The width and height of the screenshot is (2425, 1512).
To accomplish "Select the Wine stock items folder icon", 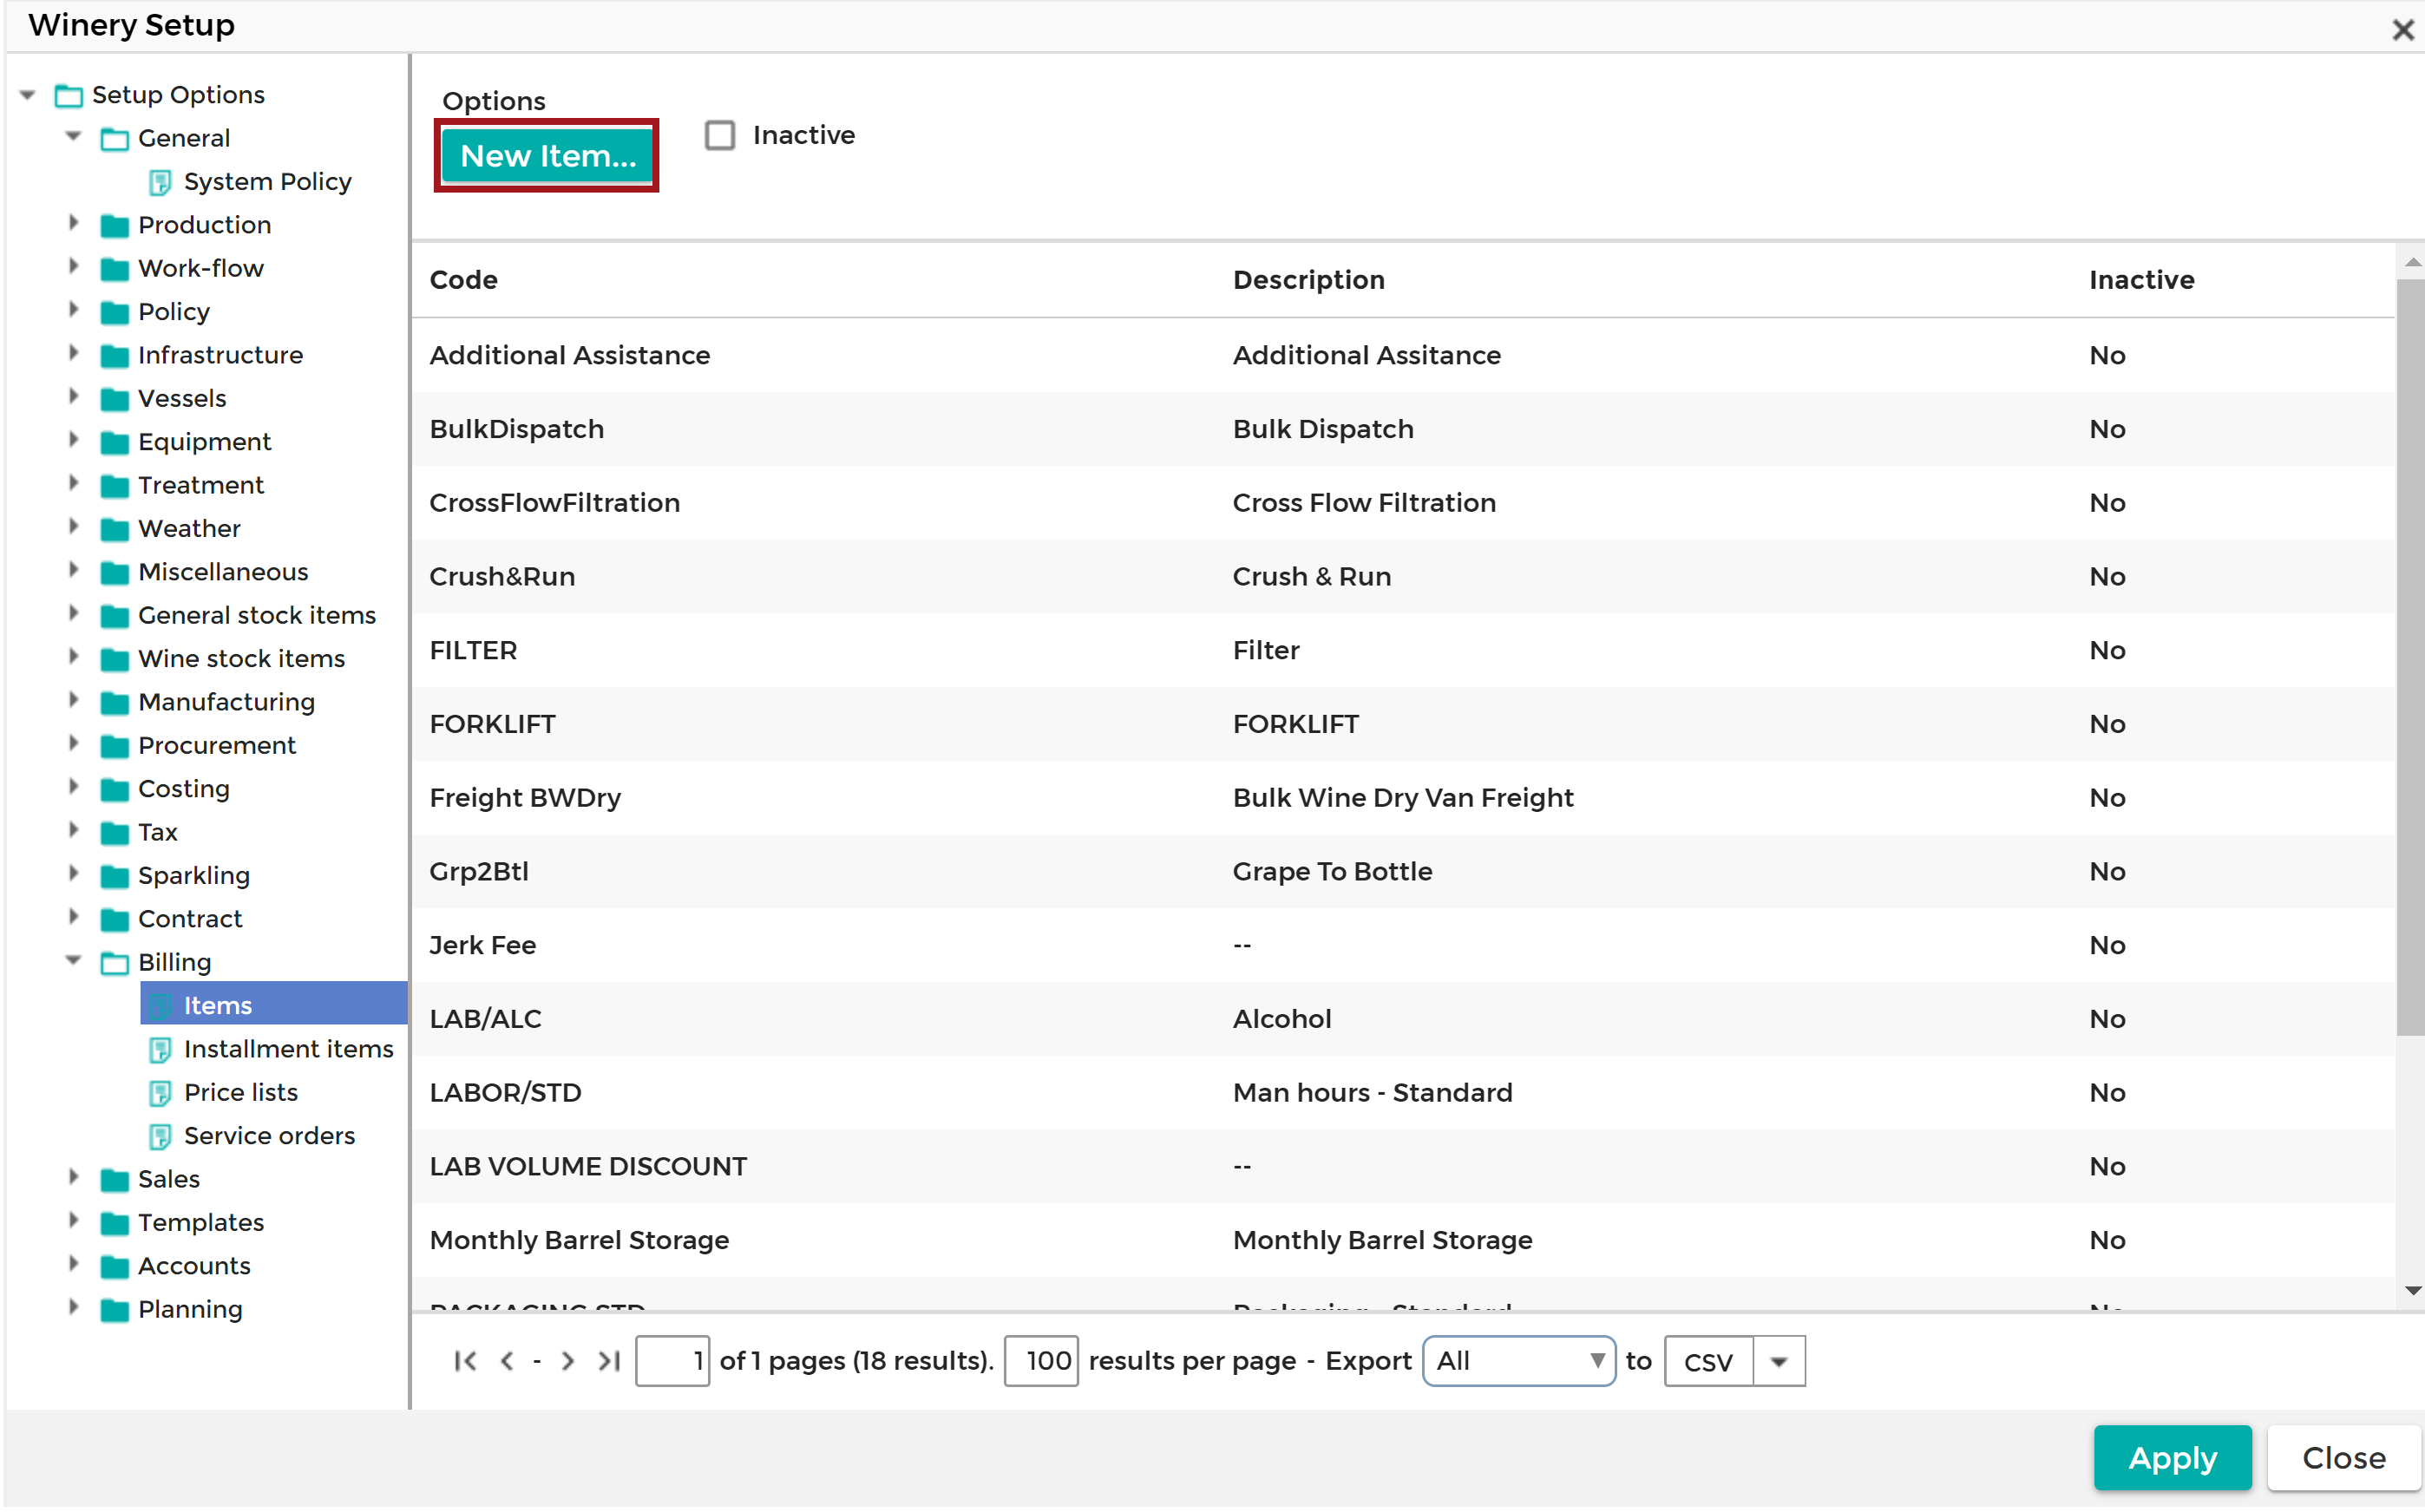I will [x=115, y=659].
